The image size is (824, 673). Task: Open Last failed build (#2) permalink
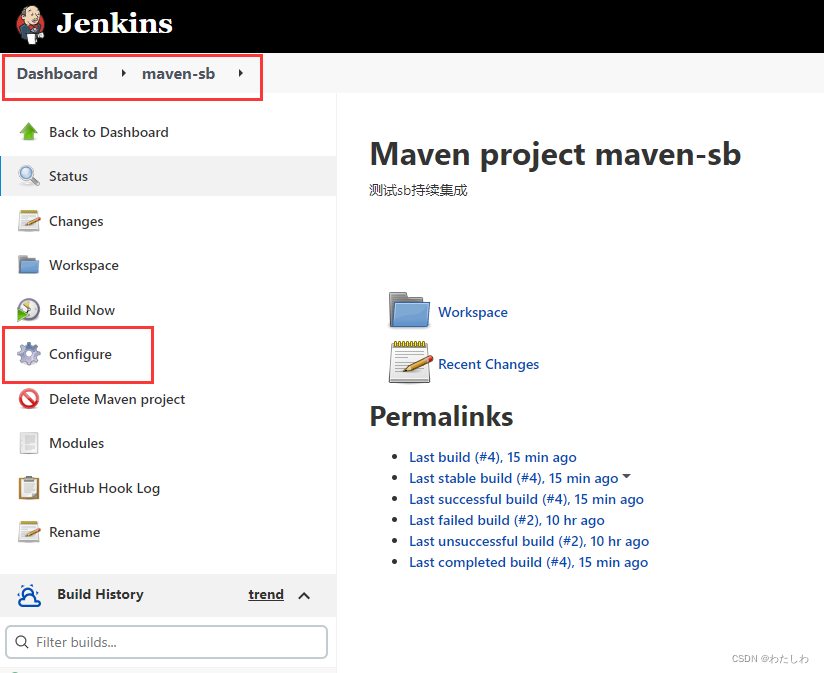507,520
